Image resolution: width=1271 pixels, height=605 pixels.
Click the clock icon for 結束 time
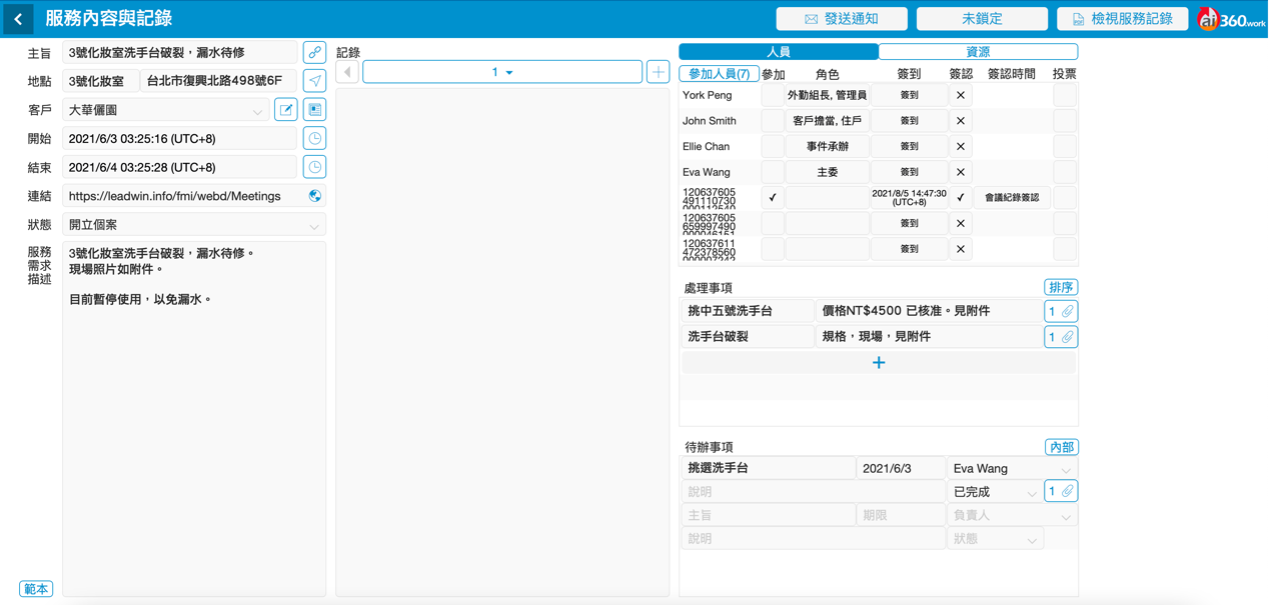pos(314,167)
